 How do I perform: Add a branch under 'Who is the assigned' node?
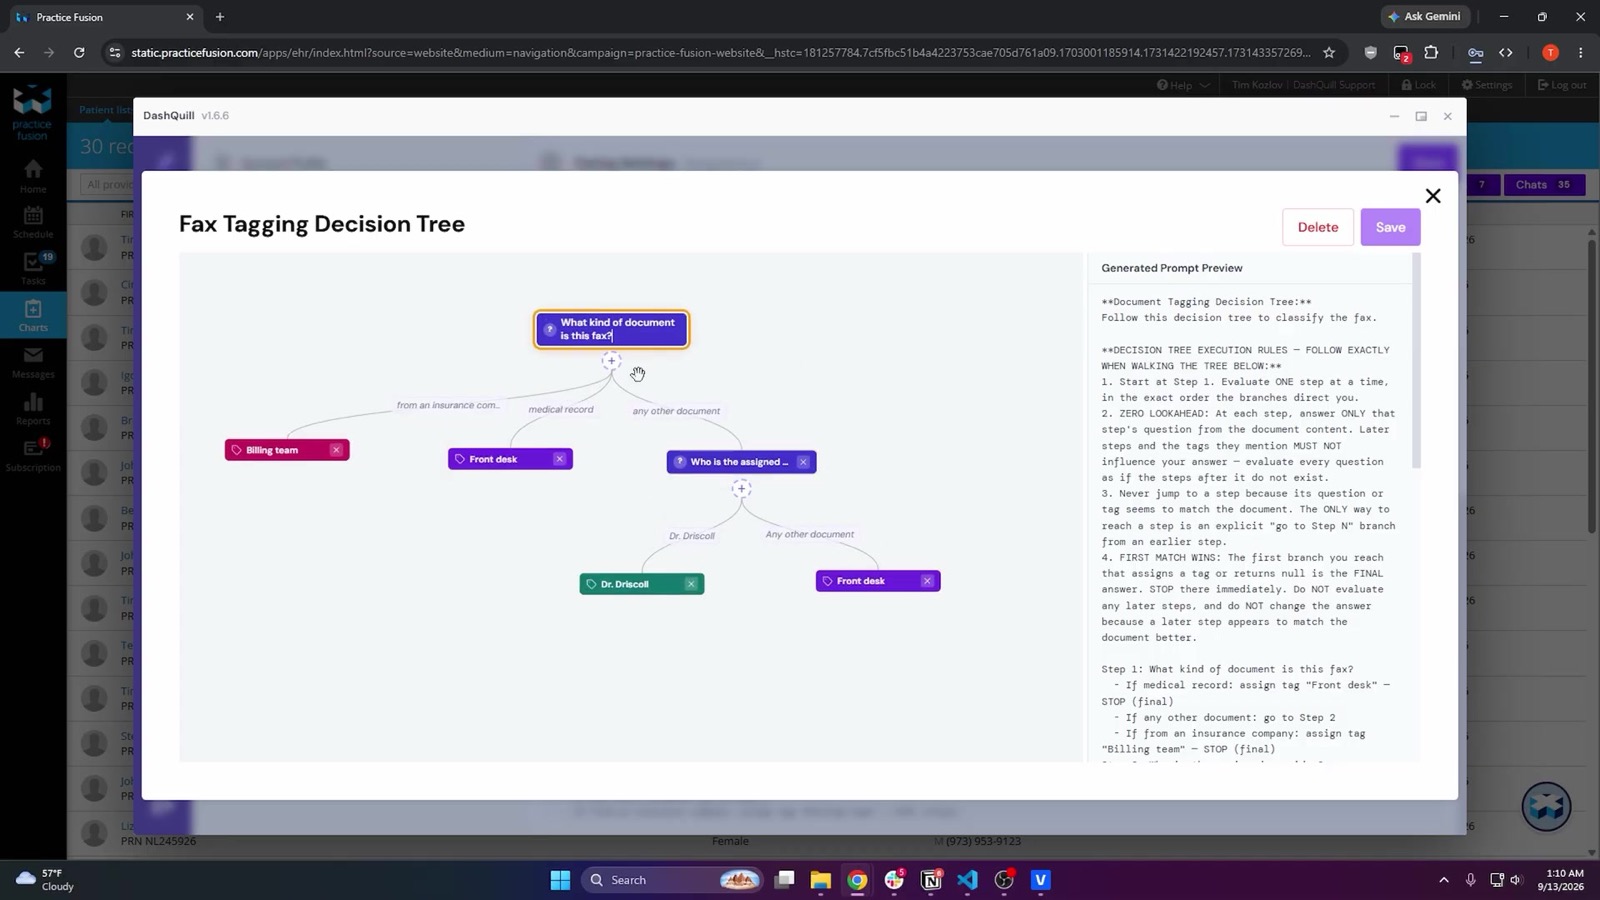(x=741, y=489)
